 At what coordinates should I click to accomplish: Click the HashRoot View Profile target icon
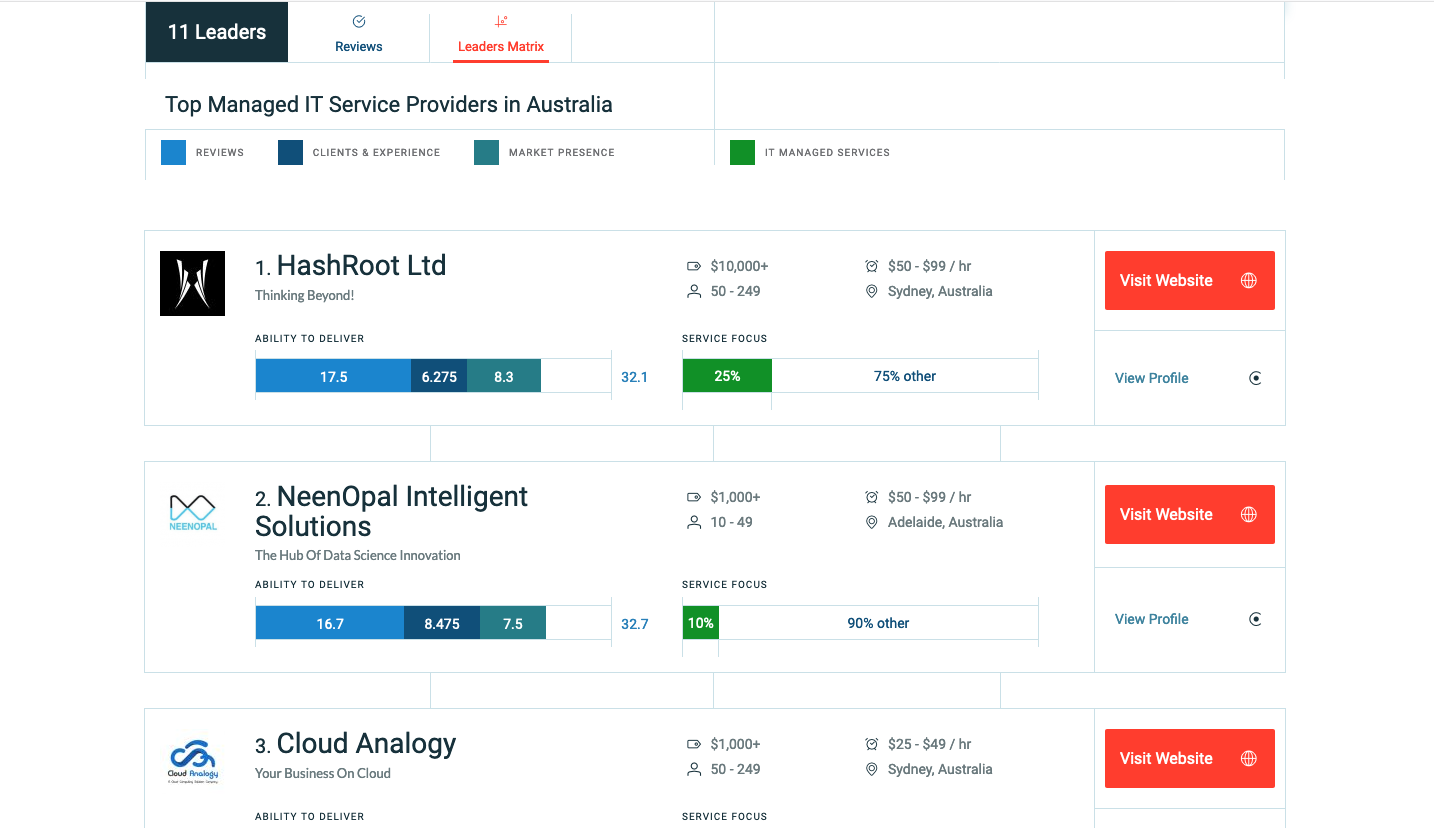[x=1255, y=378]
